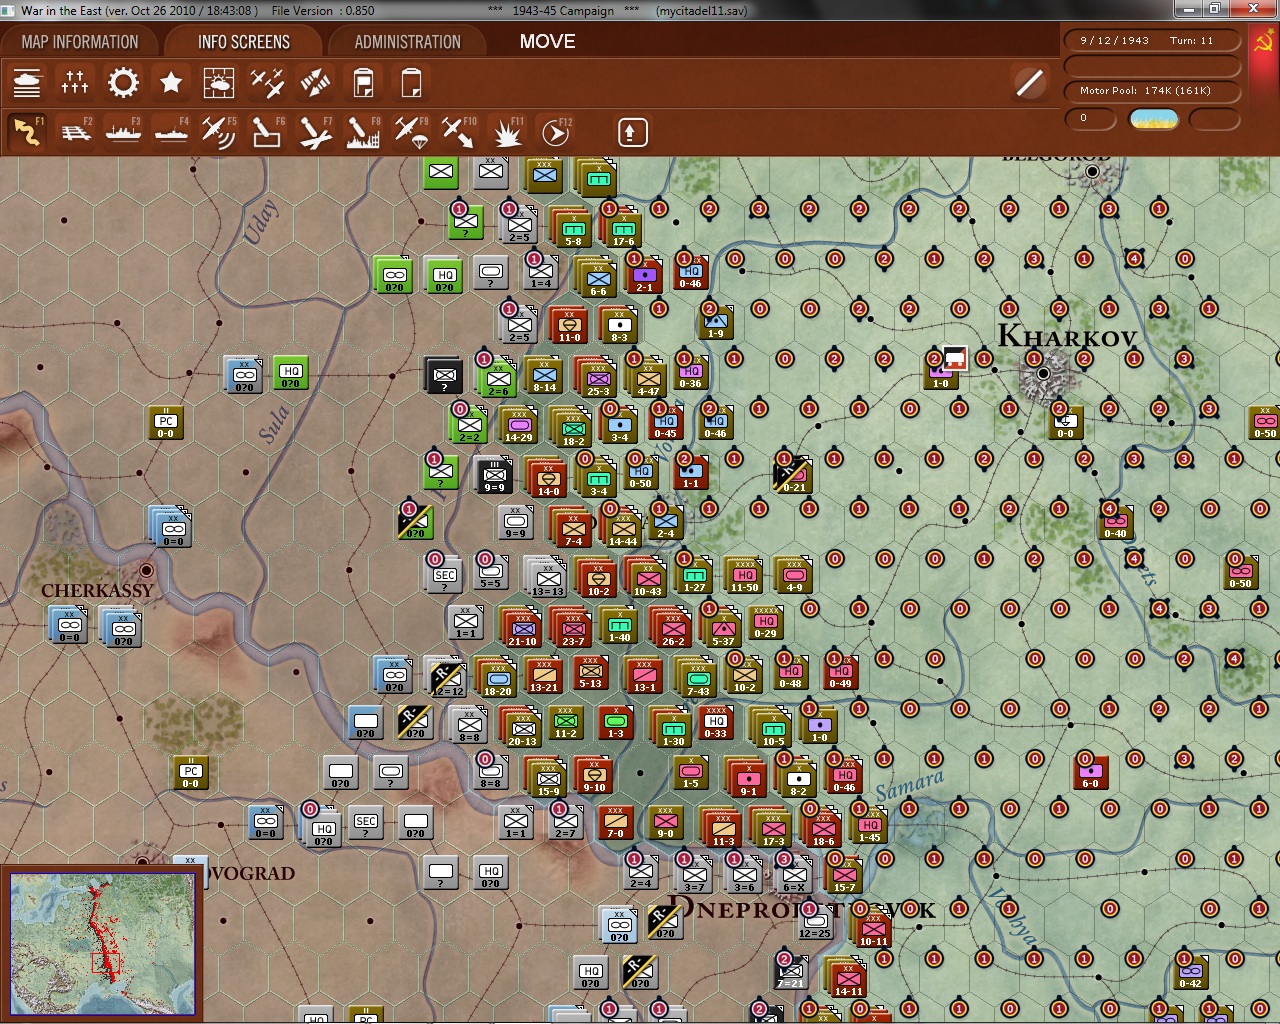Select the 5-37 armor counter
Image resolution: width=1280 pixels, height=1024 pixels.
(722, 628)
